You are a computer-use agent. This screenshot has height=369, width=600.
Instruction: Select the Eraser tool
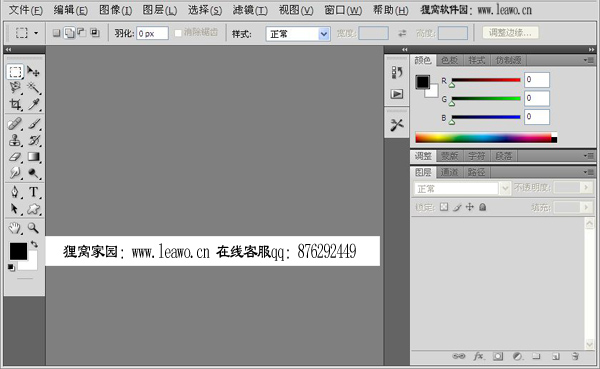(x=15, y=157)
